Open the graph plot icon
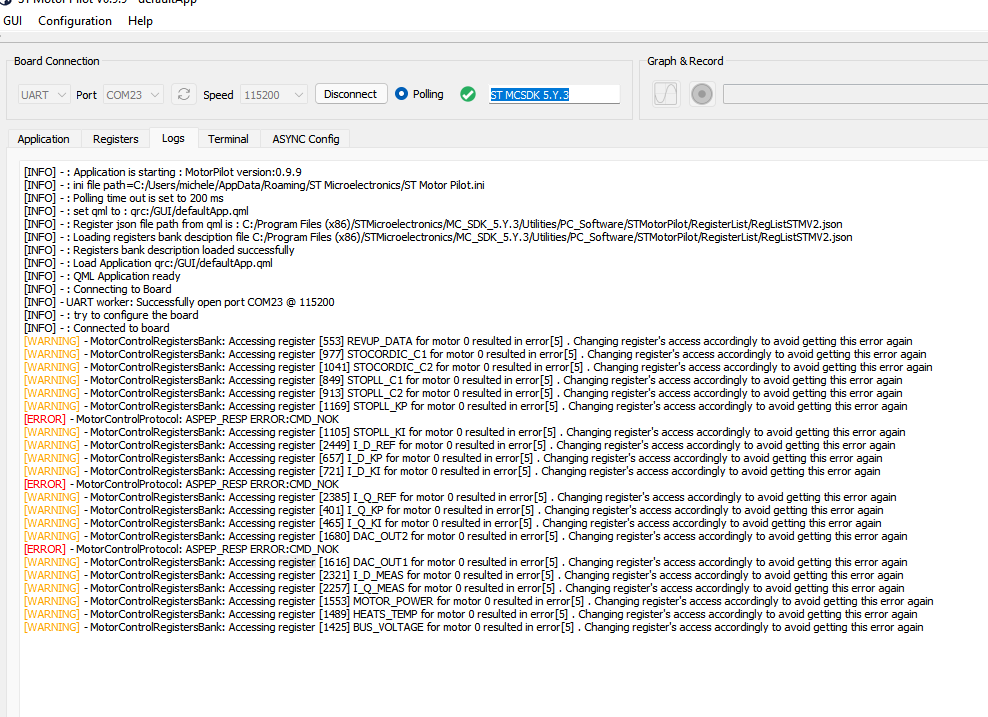 (666, 95)
